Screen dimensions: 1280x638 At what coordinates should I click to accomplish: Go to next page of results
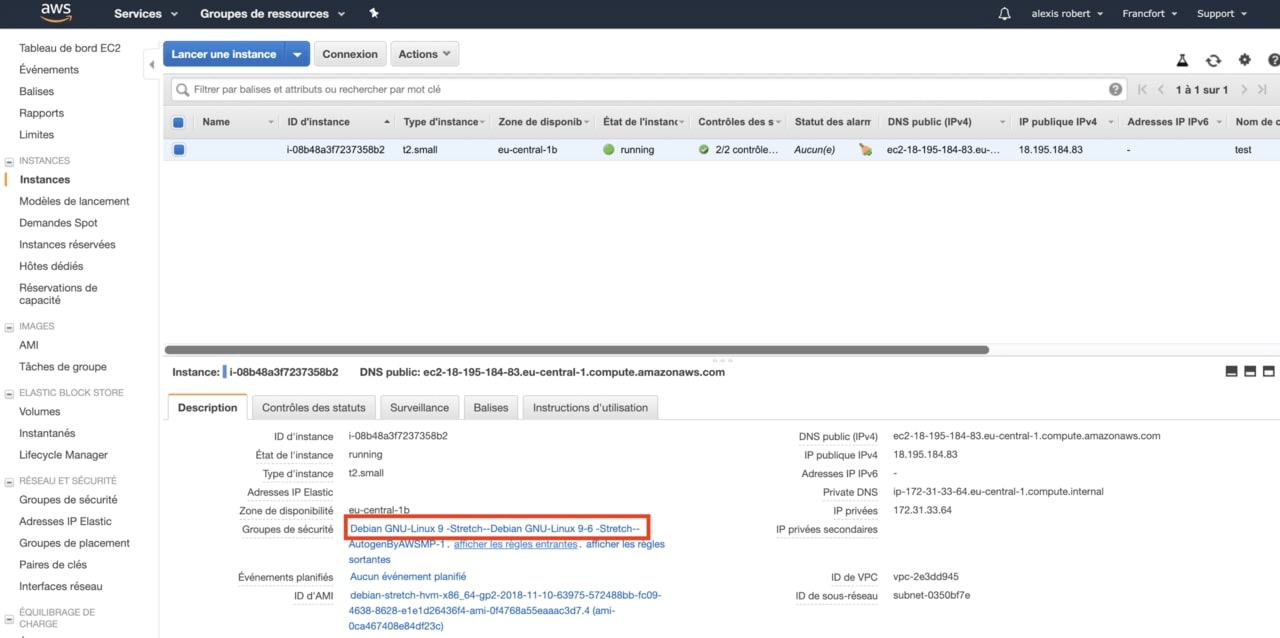[x=1244, y=89]
